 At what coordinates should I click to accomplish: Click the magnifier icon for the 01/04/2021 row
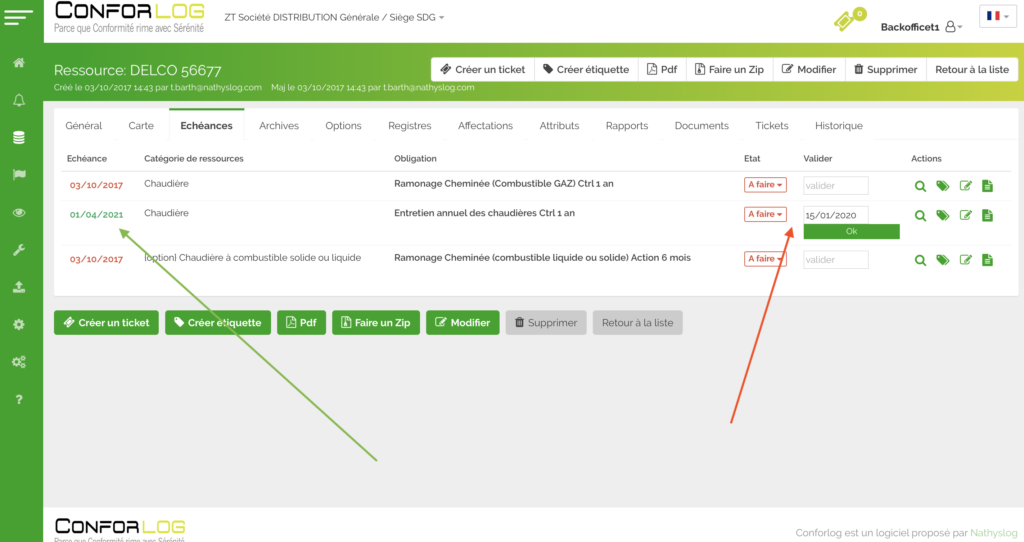pos(921,215)
